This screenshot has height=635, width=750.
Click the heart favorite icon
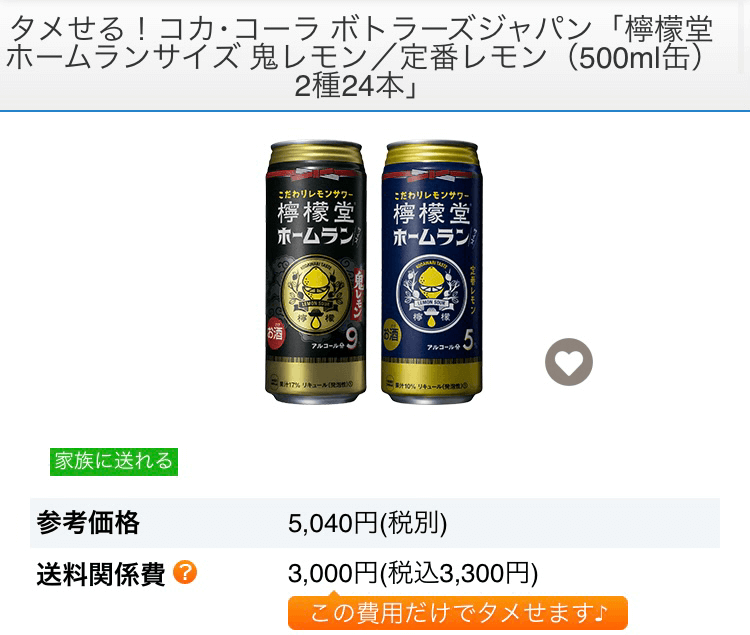[569, 362]
